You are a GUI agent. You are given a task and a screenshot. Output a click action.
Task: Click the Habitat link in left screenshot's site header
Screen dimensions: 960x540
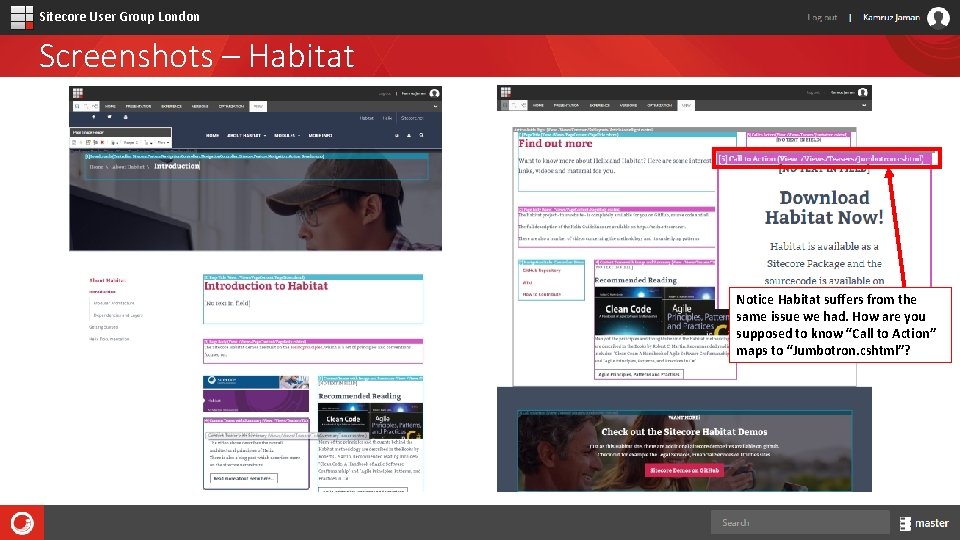click(x=367, y=118)
